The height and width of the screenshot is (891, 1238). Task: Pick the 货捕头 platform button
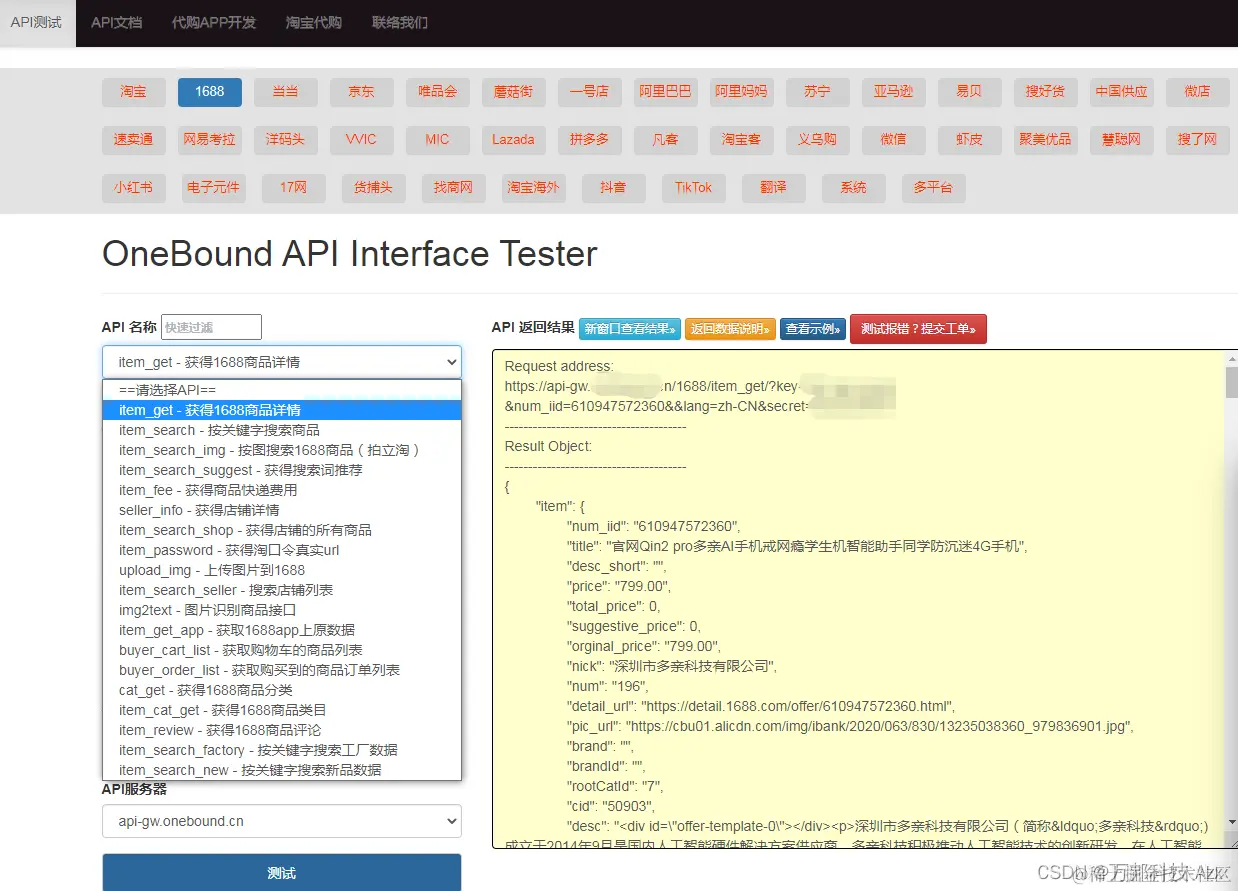coord(374,187)
